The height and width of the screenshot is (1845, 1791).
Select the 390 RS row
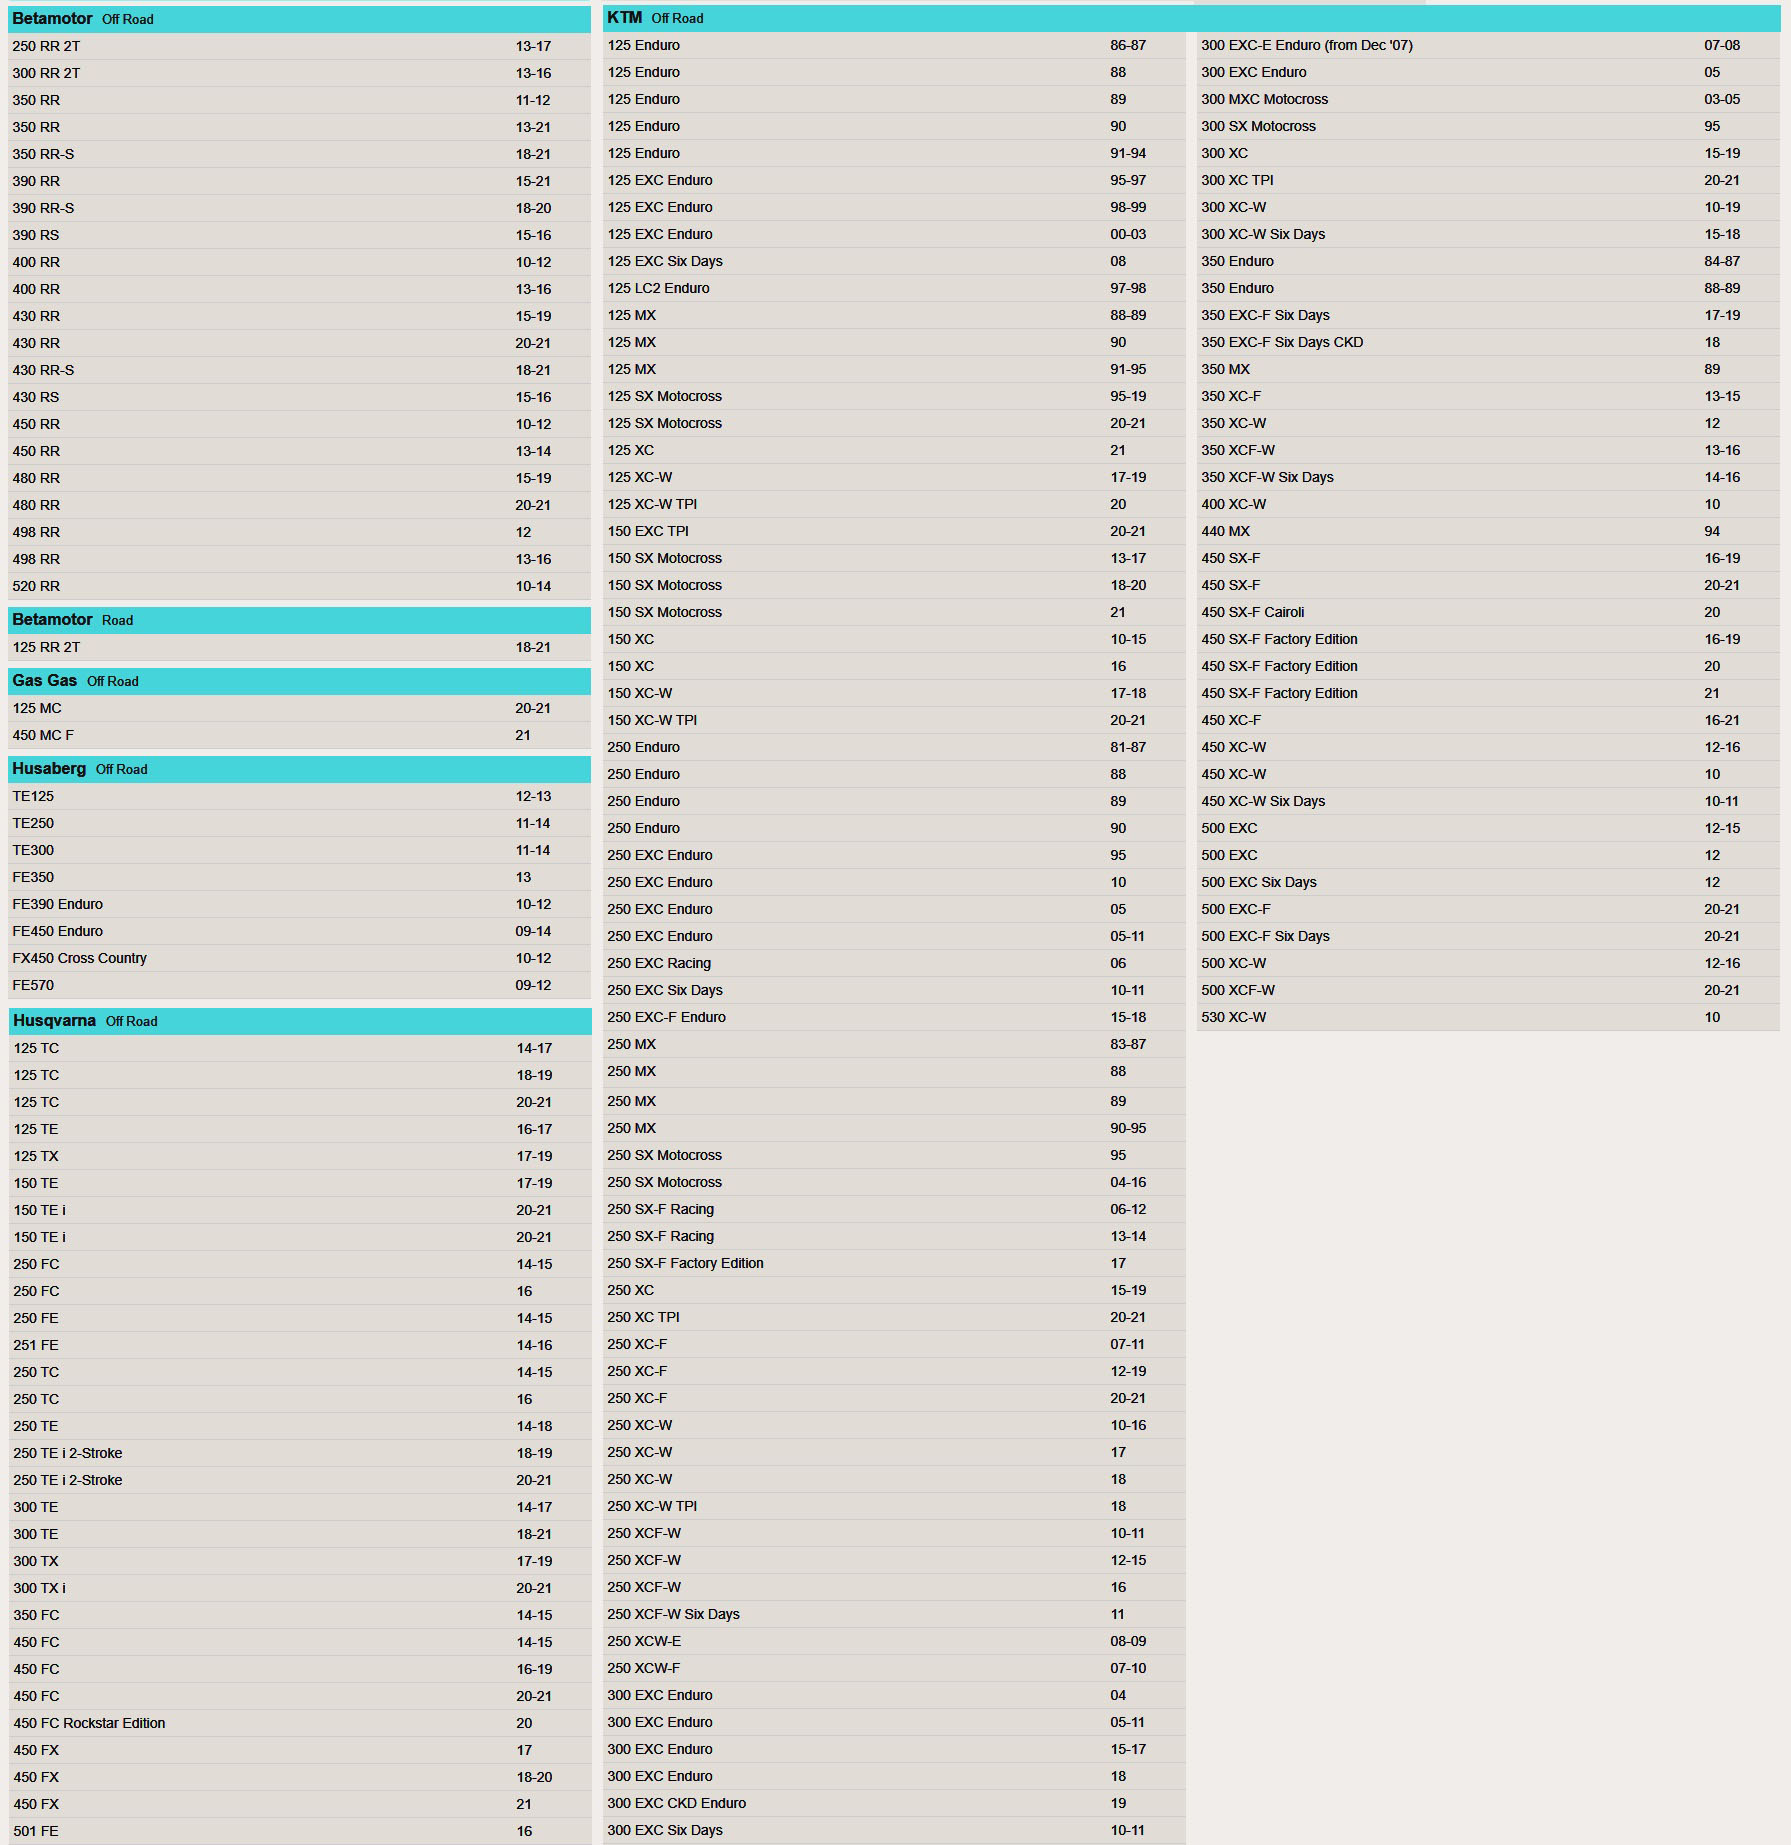coord(299,235)
